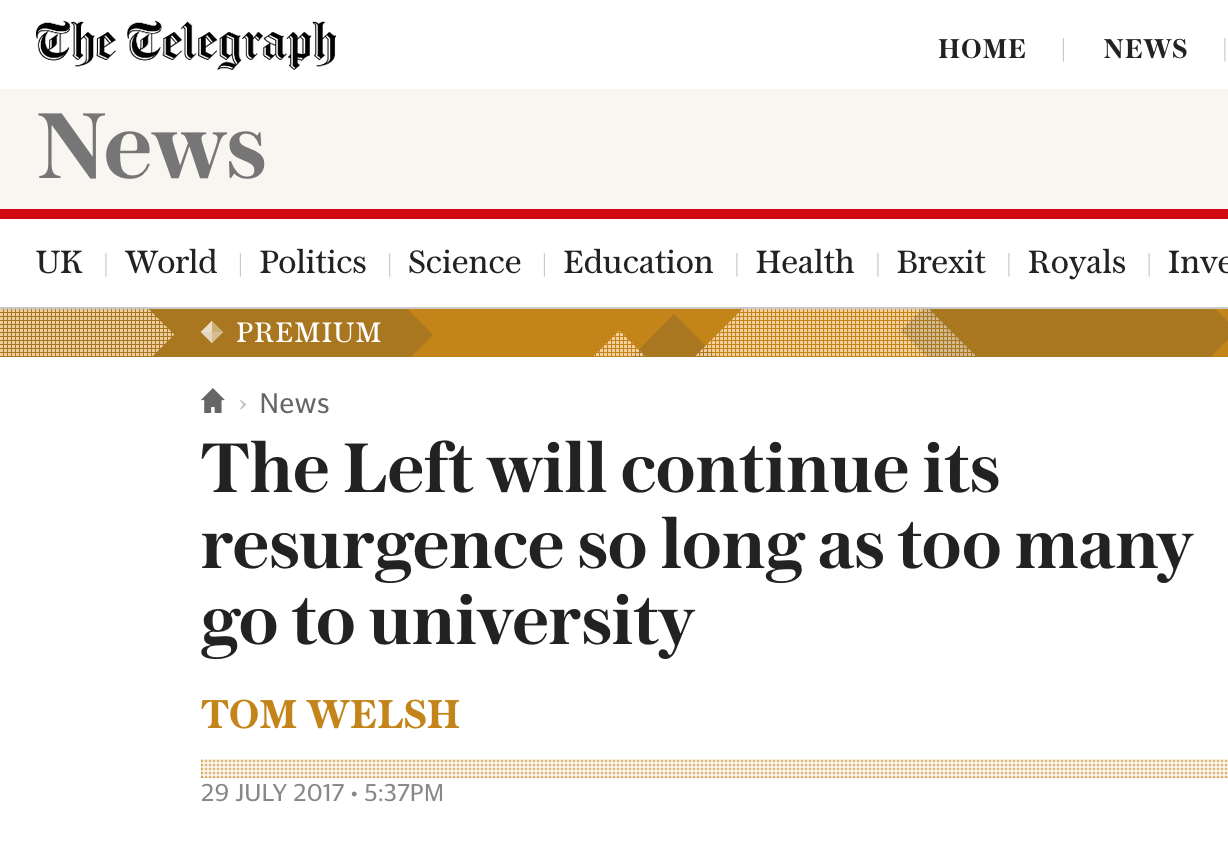Click the large News section heading

click(x=151, y=146)
